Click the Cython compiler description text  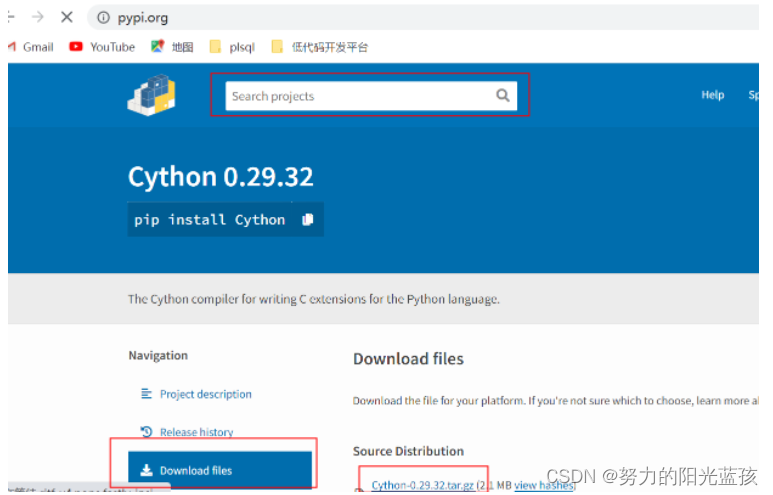pos(314,299)
